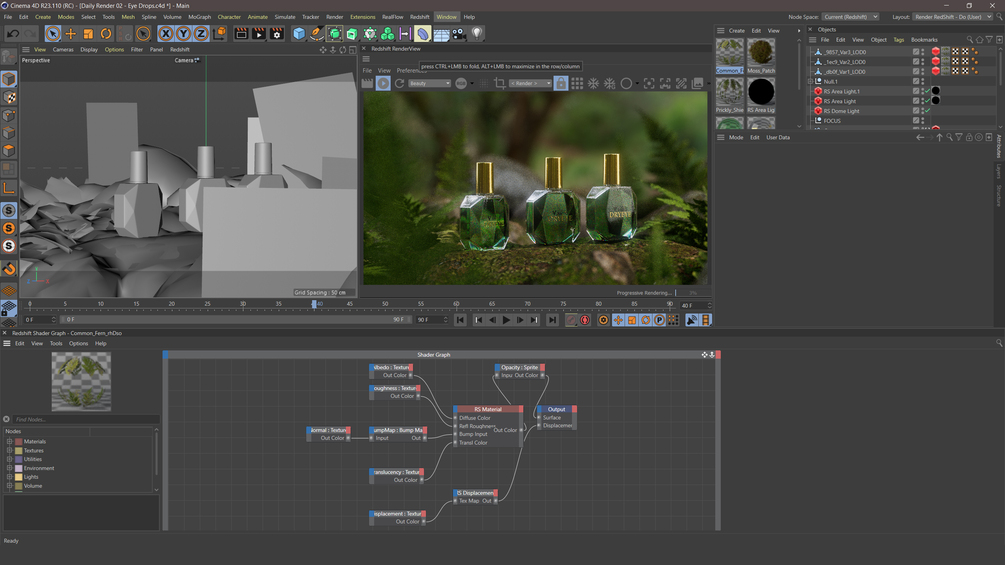Open the Beauty AOV dropdown
This screenshot has height=565, width=1005.
(x=429, y=84)
